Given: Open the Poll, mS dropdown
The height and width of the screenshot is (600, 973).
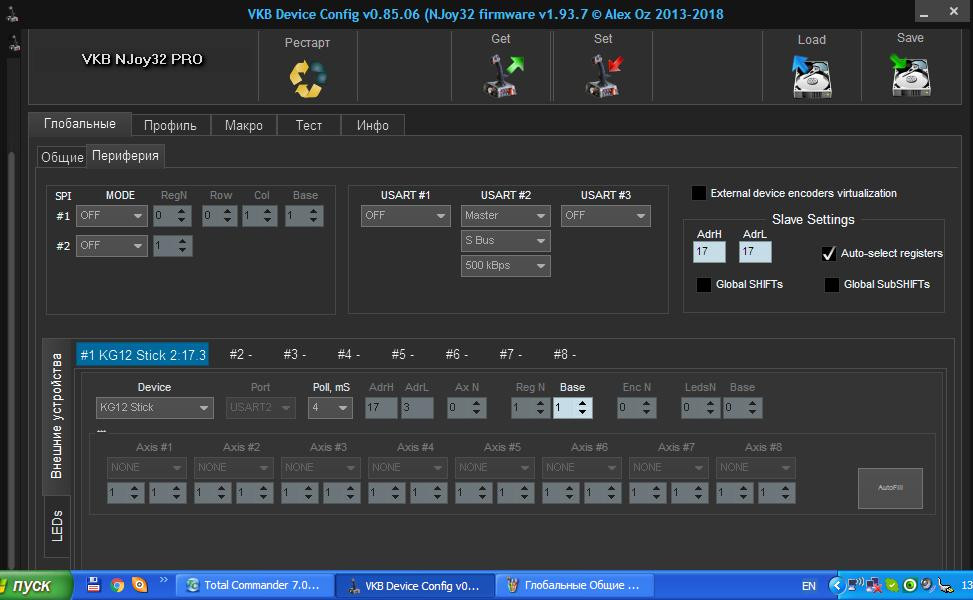Looking at the screenshot, I should (330, 408).
